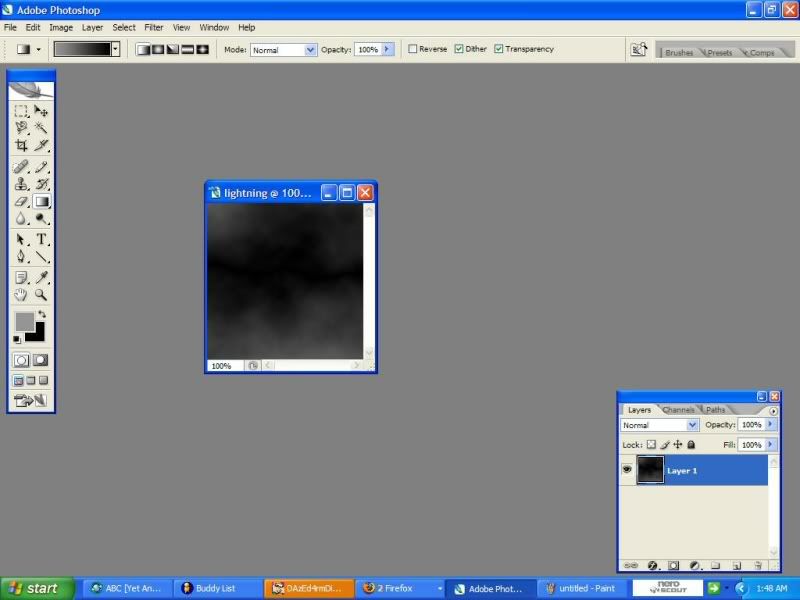Select the Type tool

click(x=41, y=239)
